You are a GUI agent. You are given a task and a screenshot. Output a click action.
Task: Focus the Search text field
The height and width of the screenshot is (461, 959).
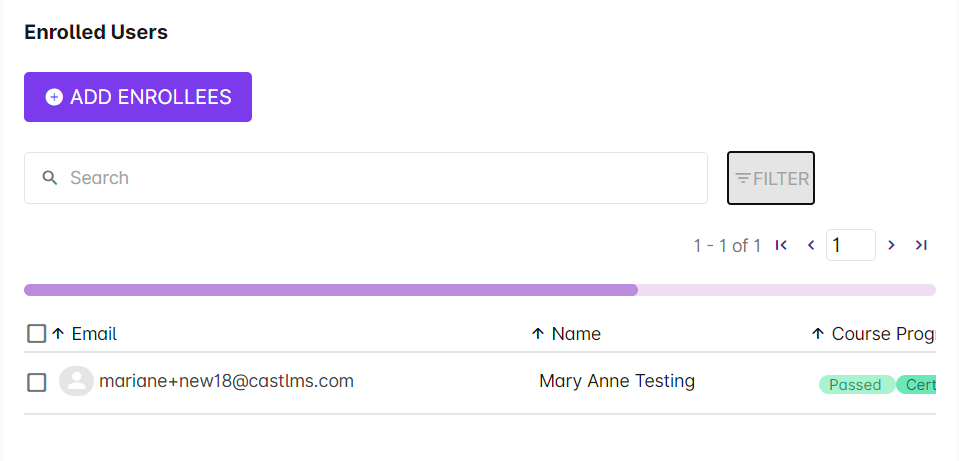pyautogui.click(x=380, y=178)
